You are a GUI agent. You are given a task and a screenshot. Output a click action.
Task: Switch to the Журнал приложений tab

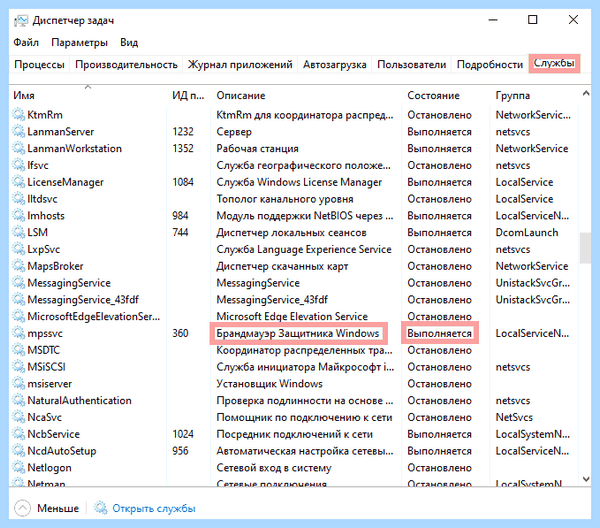(x=240, y=64)
